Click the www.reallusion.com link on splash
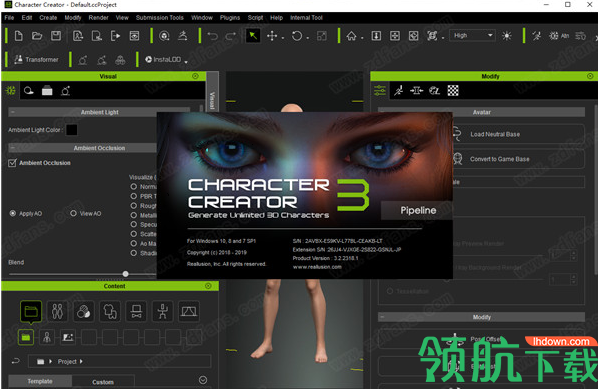 click(317, 267)
